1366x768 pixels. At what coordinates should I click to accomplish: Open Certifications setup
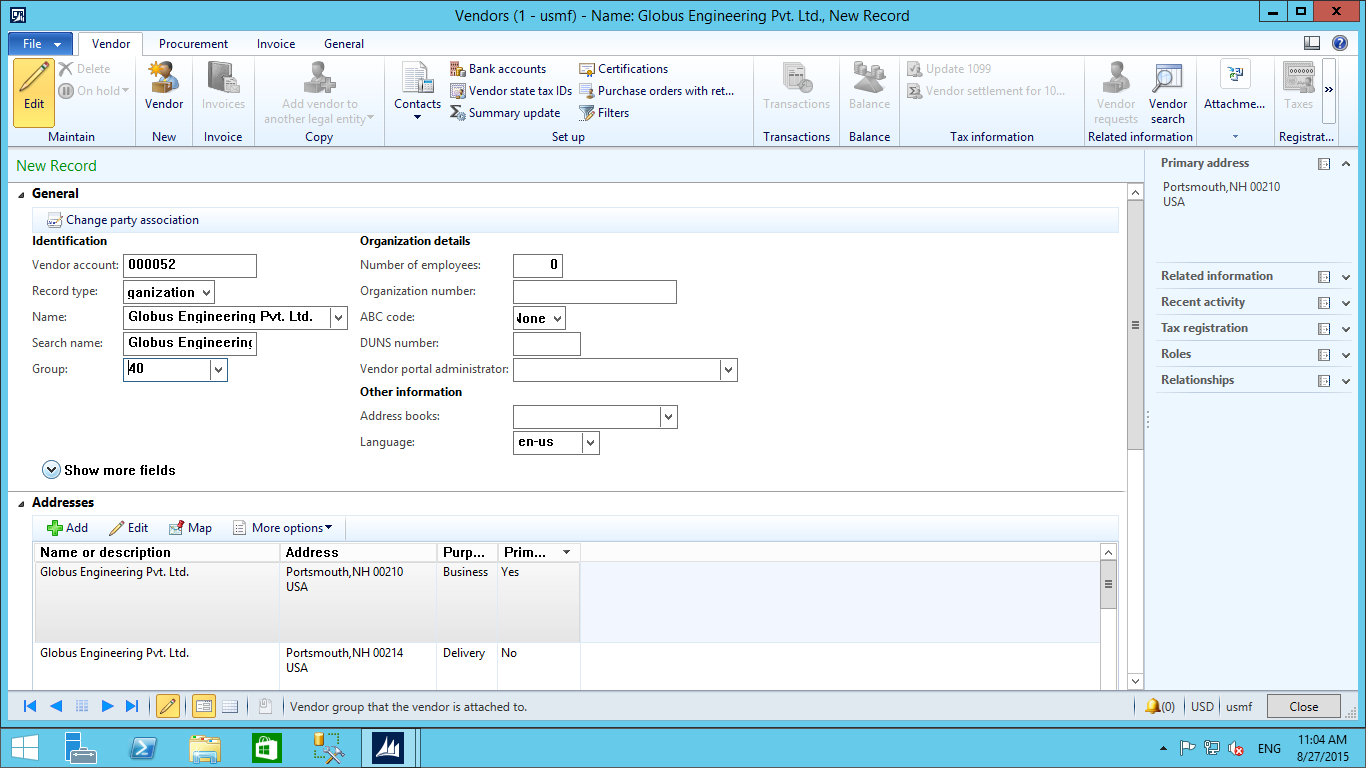[x=623, y=69]
